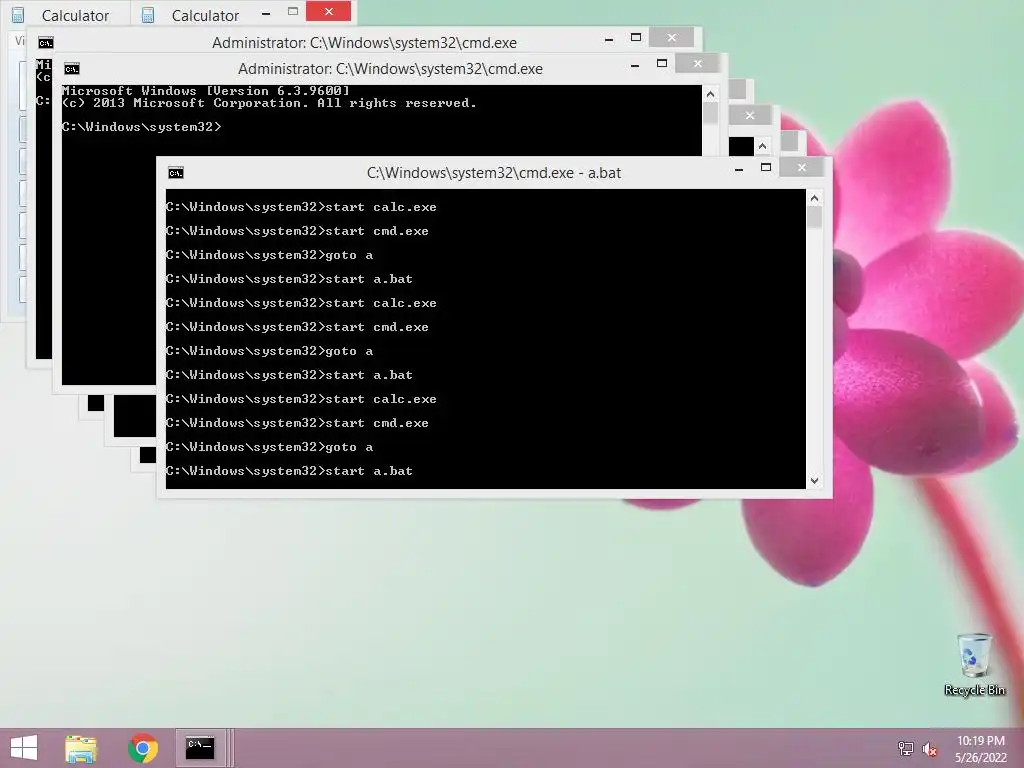Maximize the rearmost Administrator cmd window
Screen dimensions: 1024x768
click(x=635, y=38)
